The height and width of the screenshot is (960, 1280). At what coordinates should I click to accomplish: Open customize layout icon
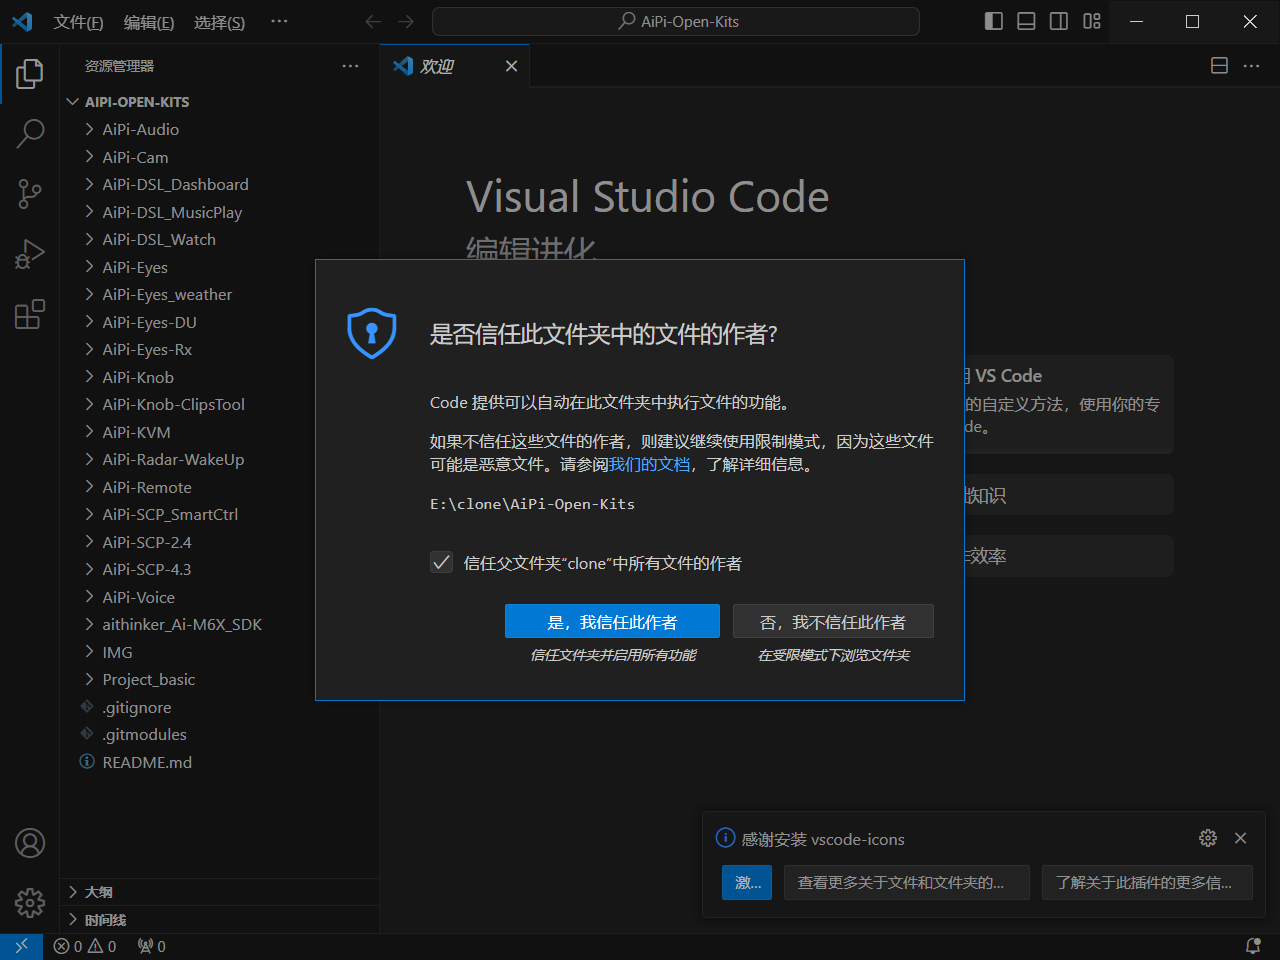1092,21
